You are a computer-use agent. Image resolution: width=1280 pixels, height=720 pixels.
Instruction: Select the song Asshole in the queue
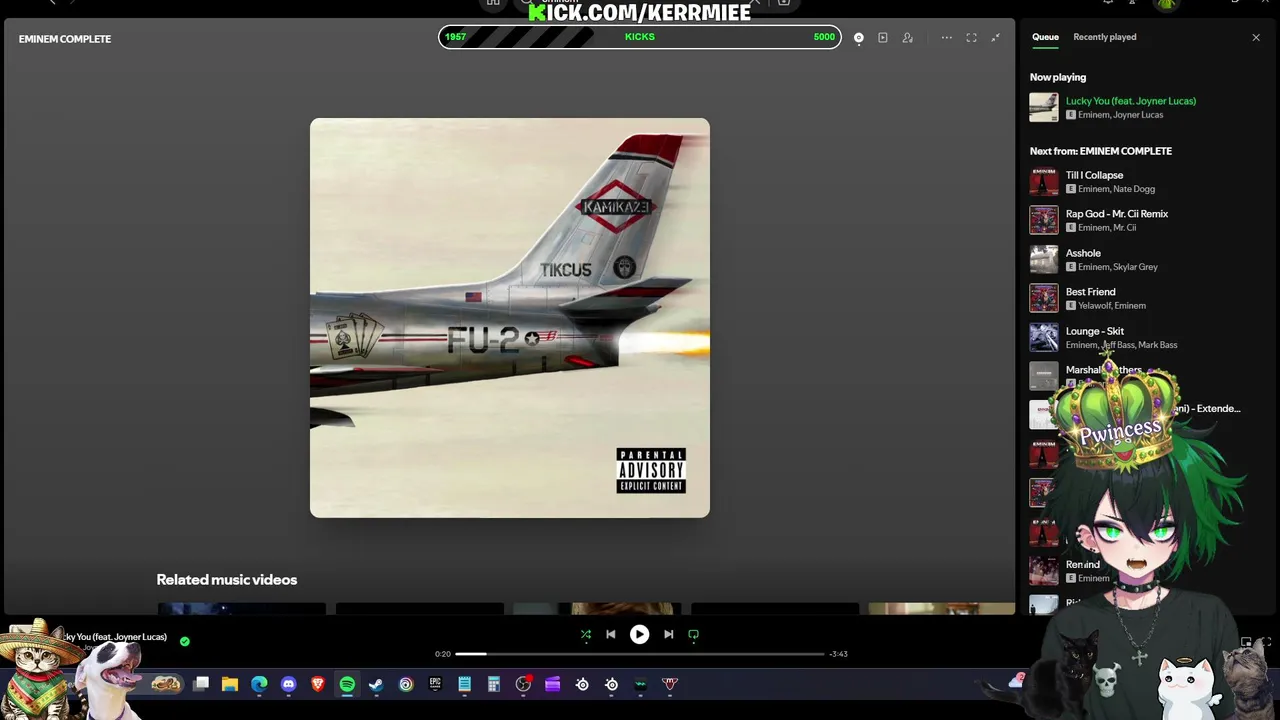(x=1083, y=253)
